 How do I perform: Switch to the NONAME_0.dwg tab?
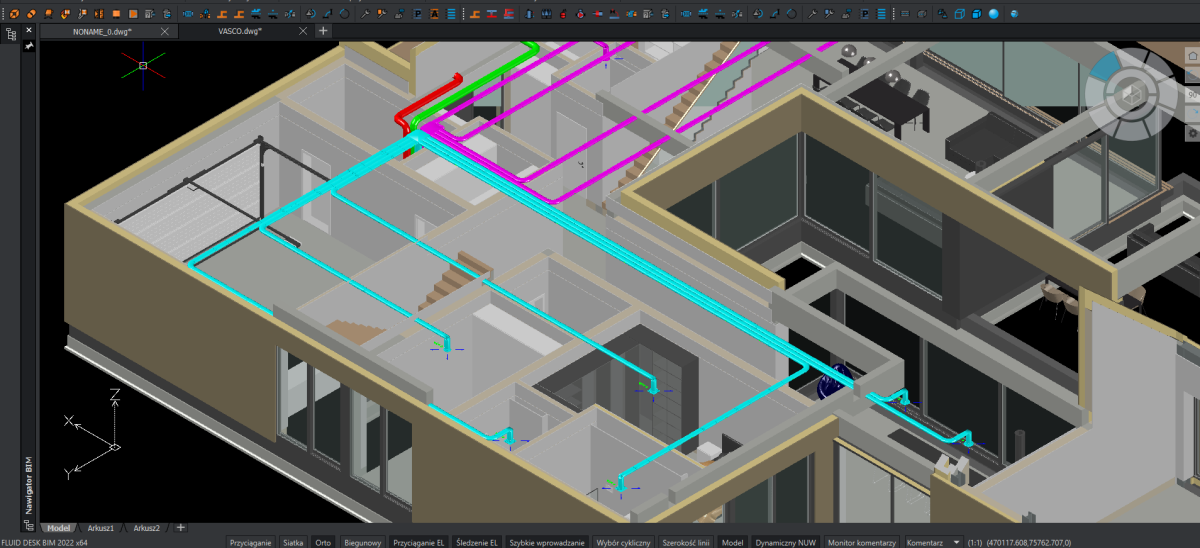pyautogui.click(x=102, y=31)
